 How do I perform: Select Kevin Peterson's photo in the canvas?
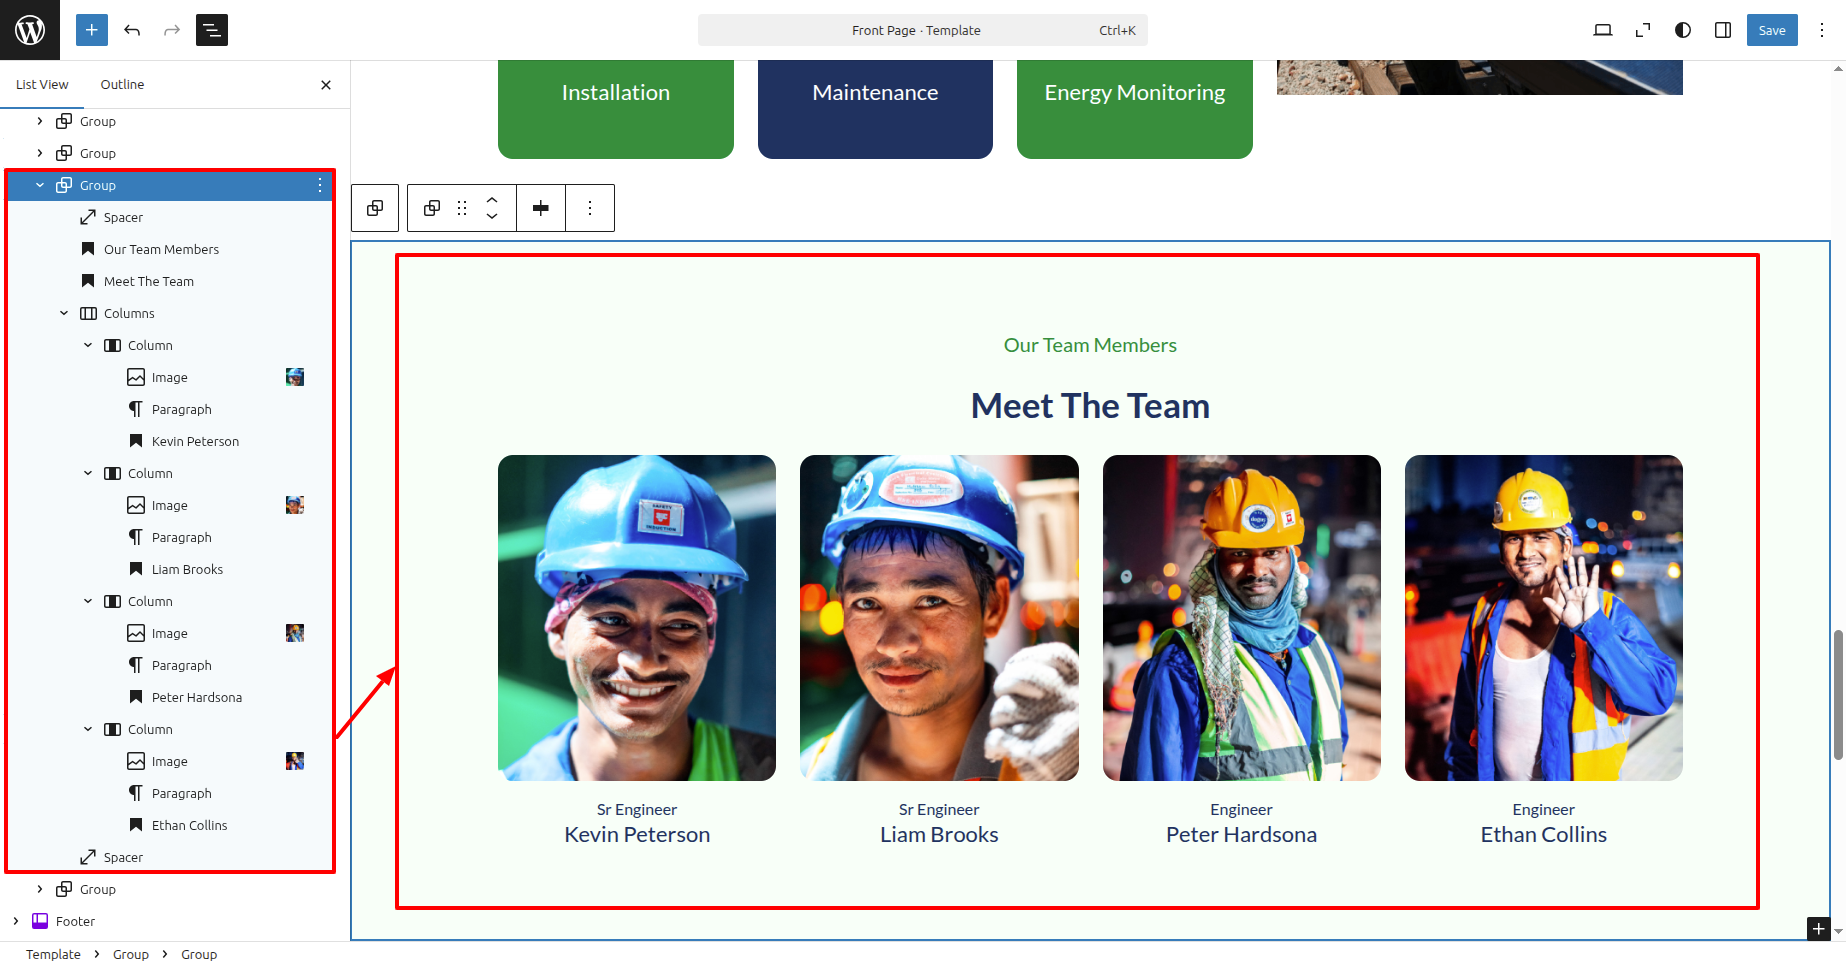pyautogui.click(x=637, y=618)
